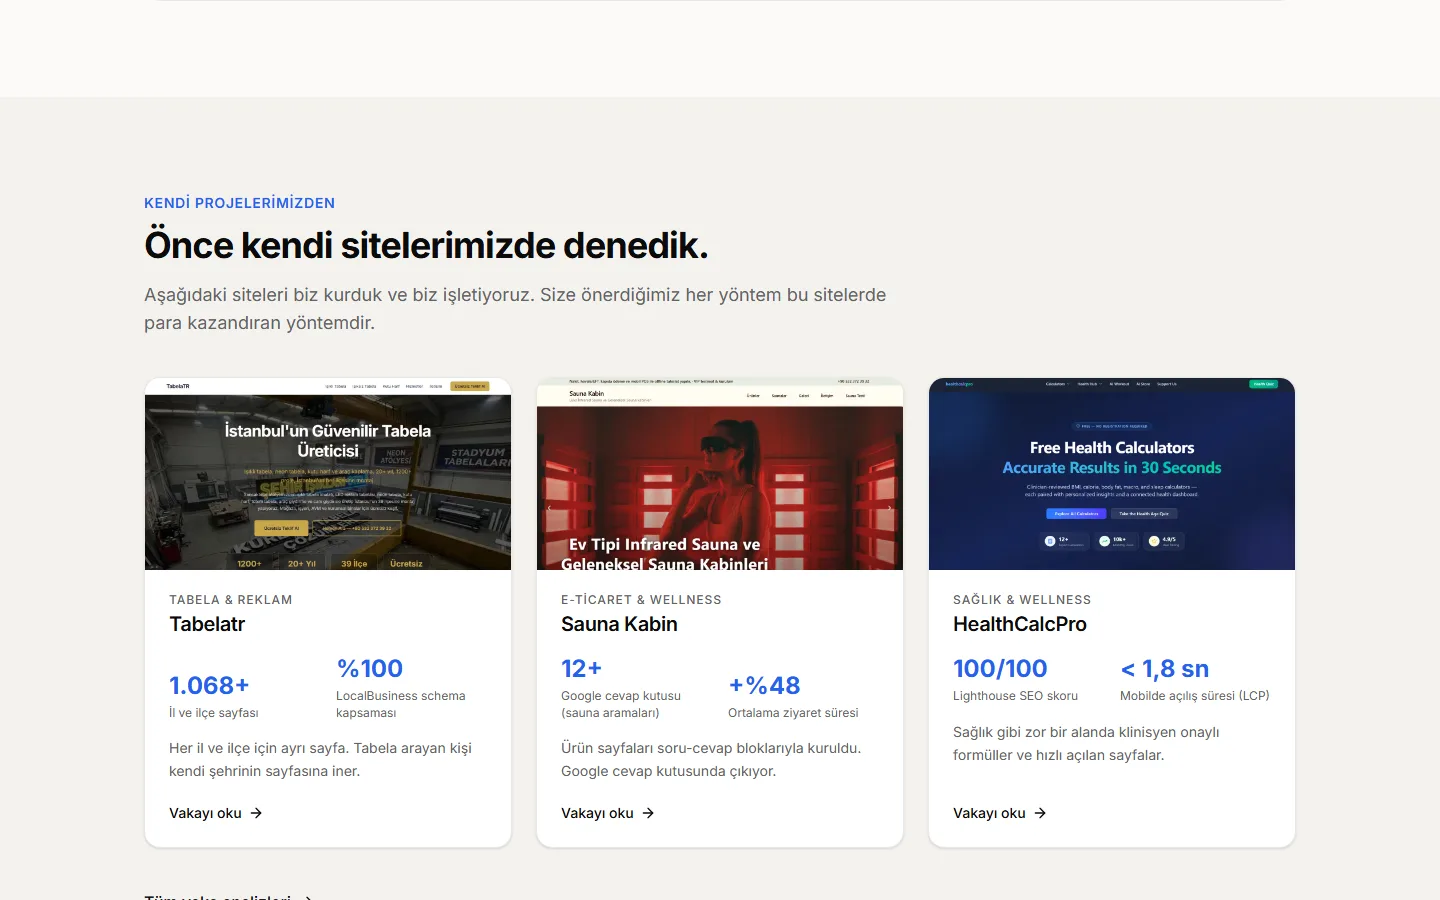Click the 'Google cevap kutusu (sauna aramaları)' label

(x=621, y=704)
